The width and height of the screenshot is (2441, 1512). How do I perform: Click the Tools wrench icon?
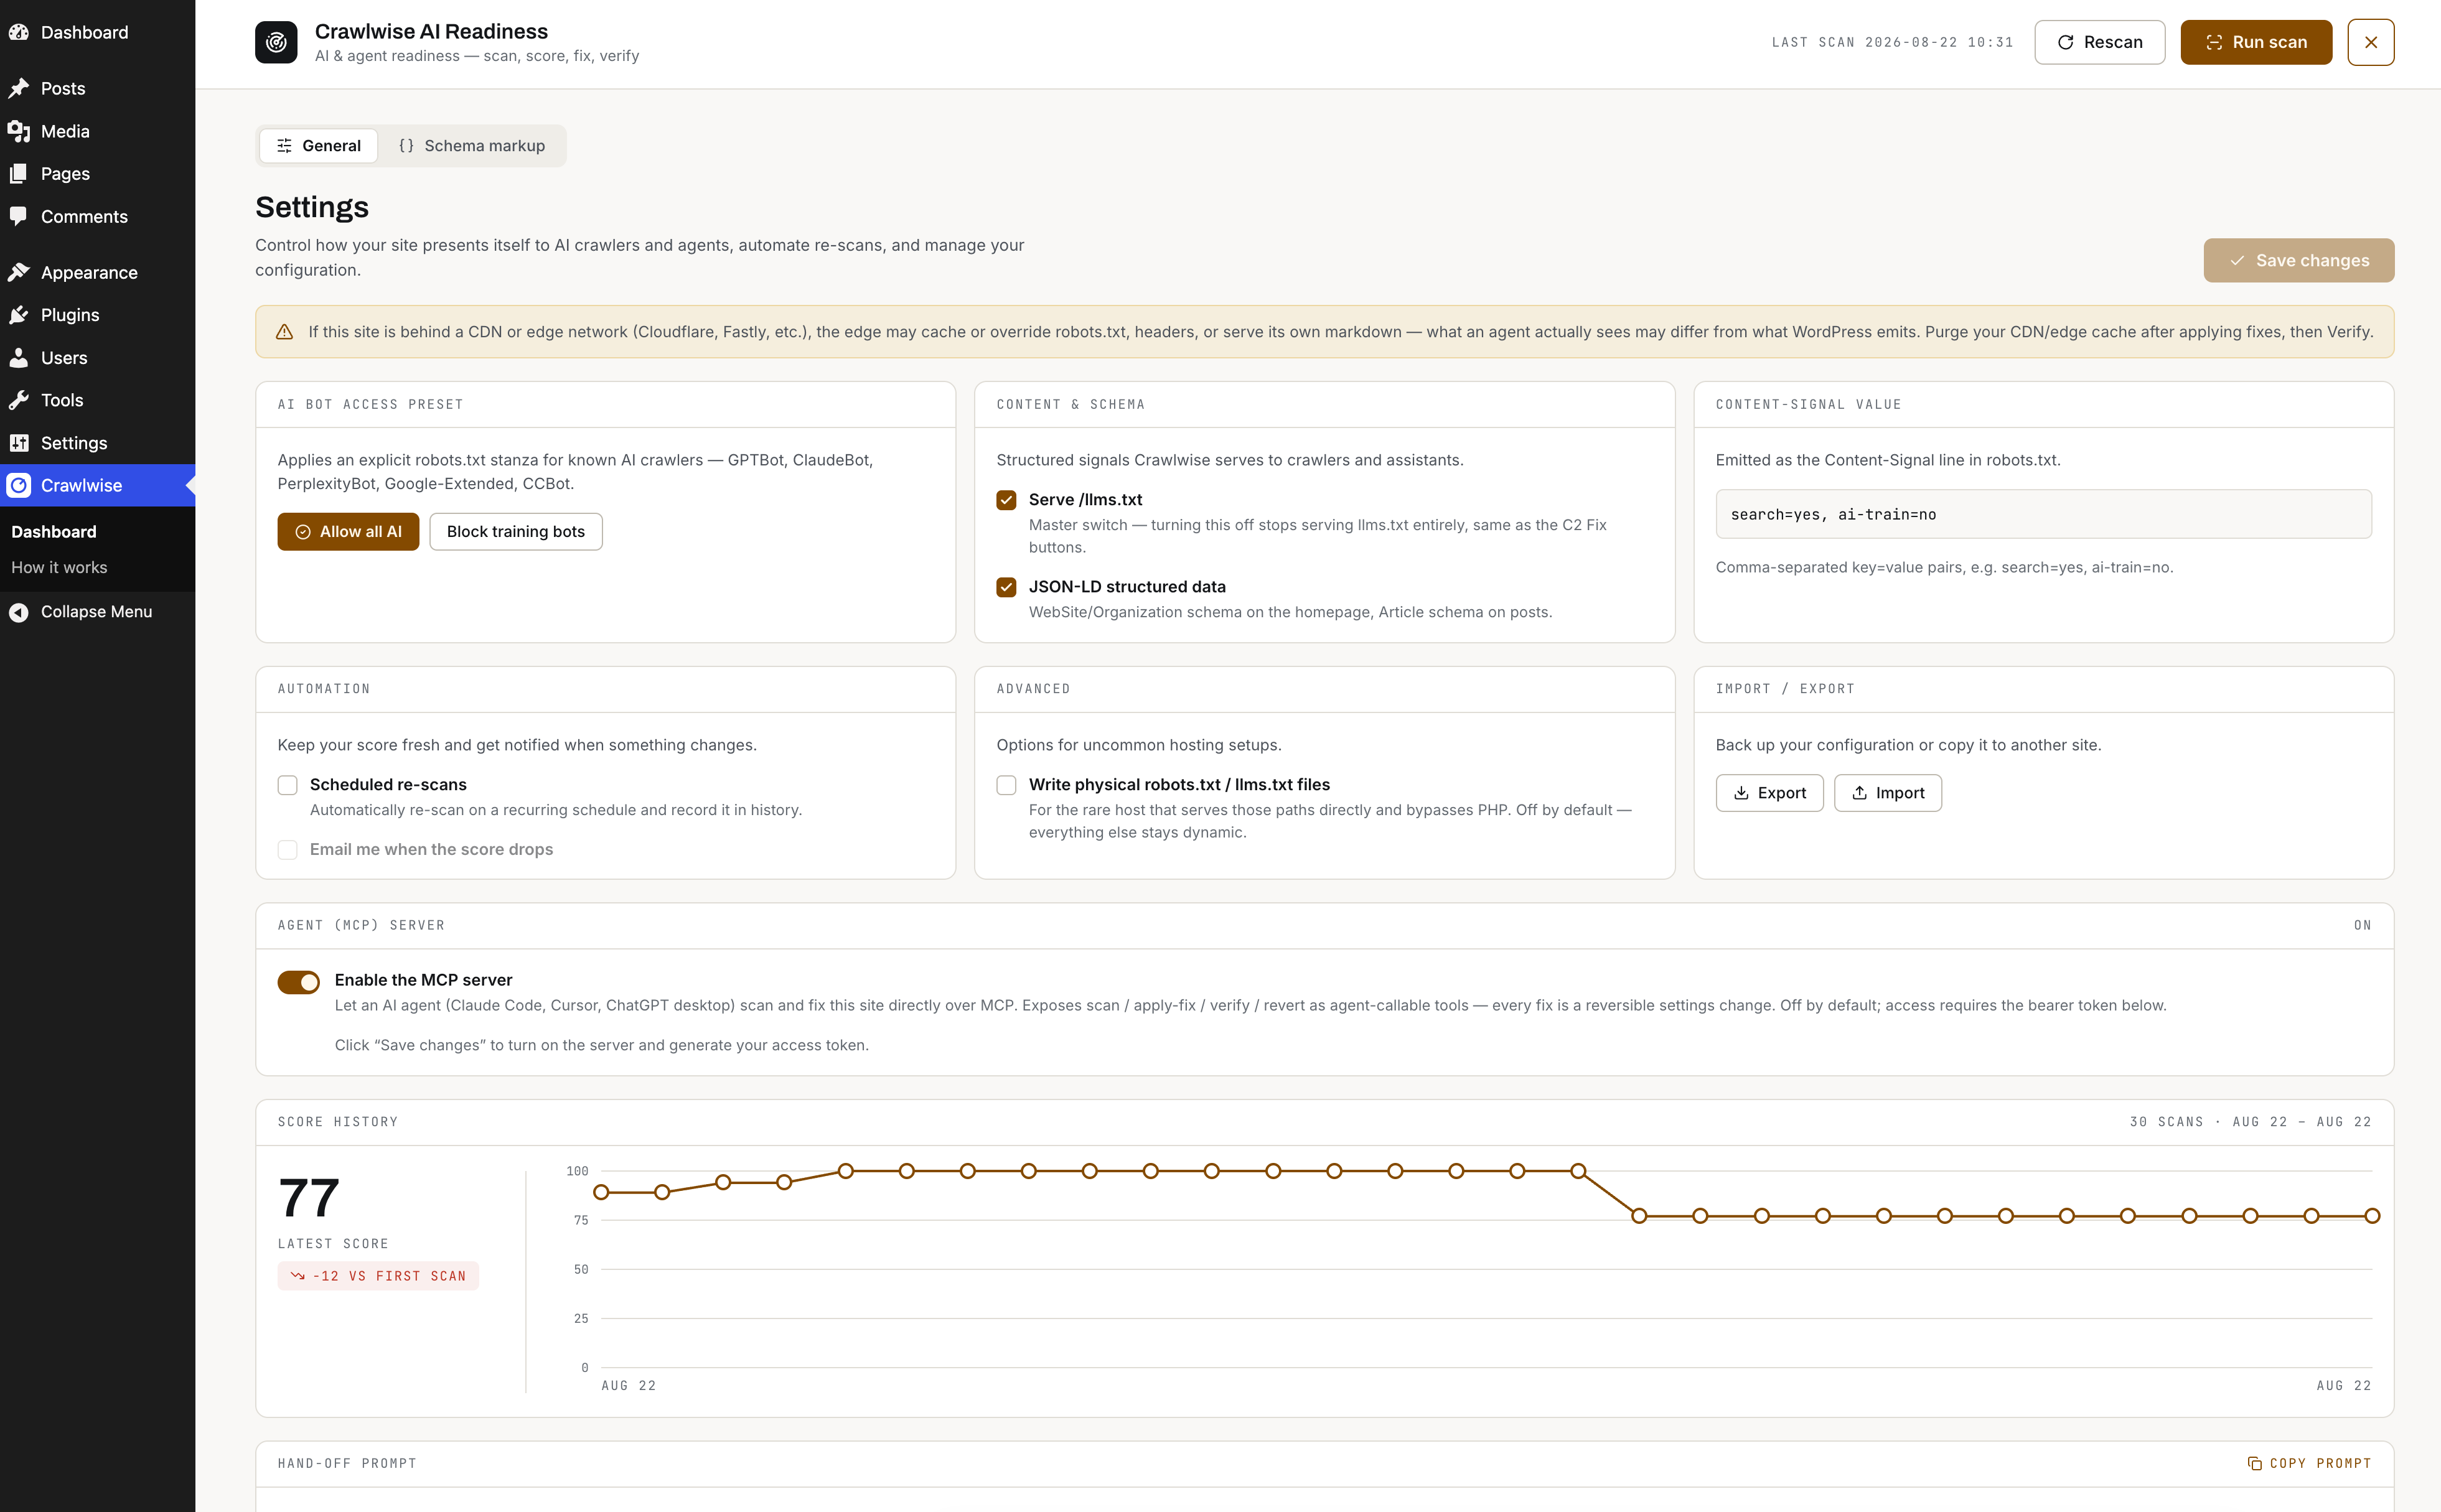tap(18, 400)
